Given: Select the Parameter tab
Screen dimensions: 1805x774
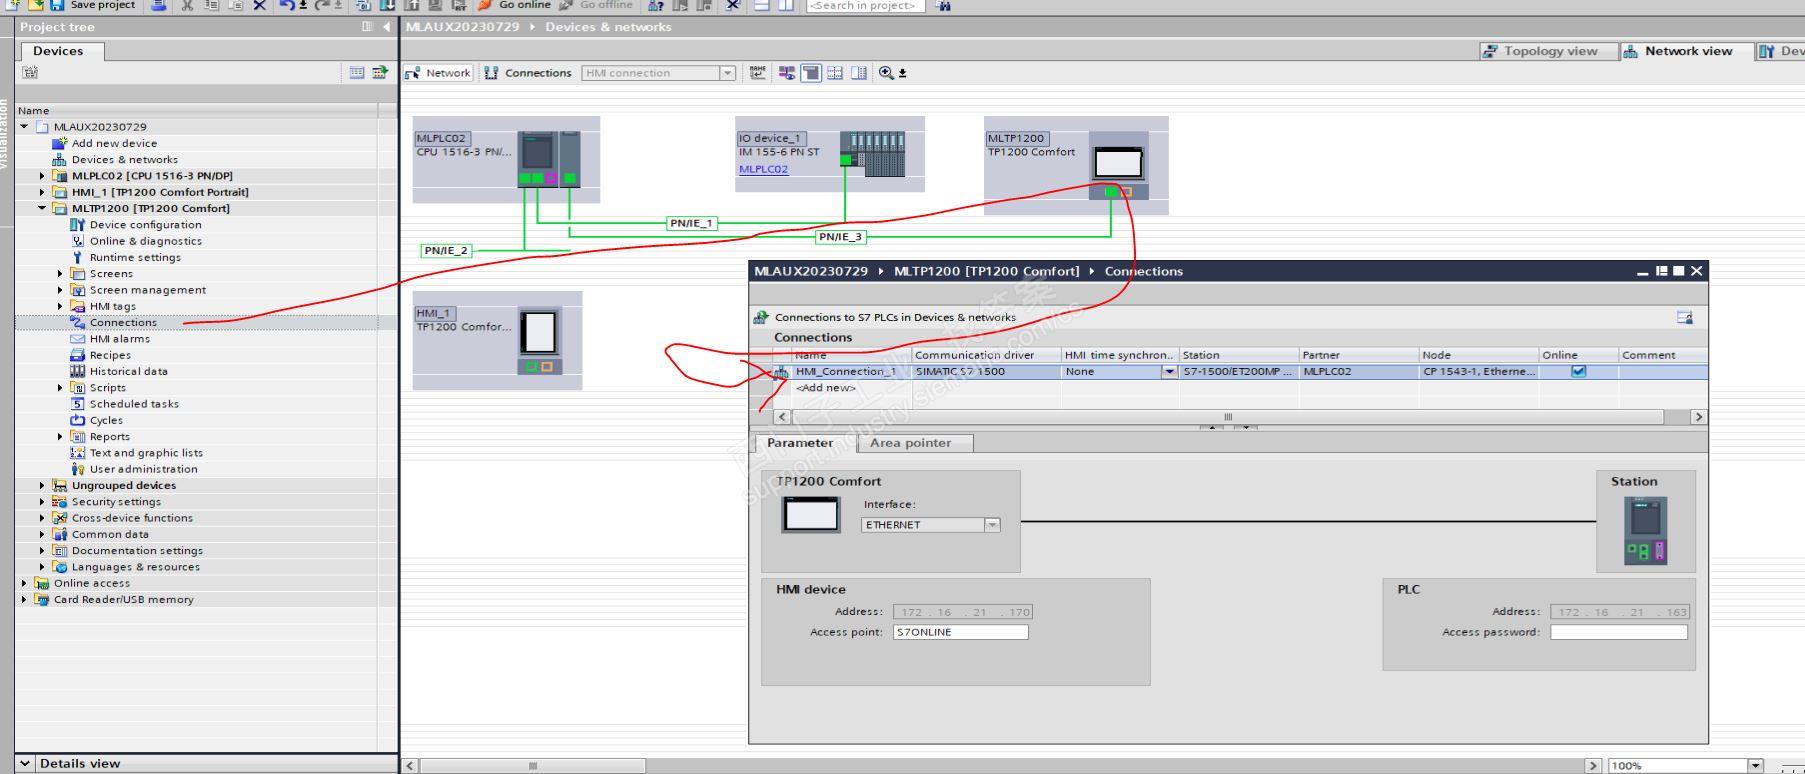Looking at the screenshot, I should click(800, 443).
